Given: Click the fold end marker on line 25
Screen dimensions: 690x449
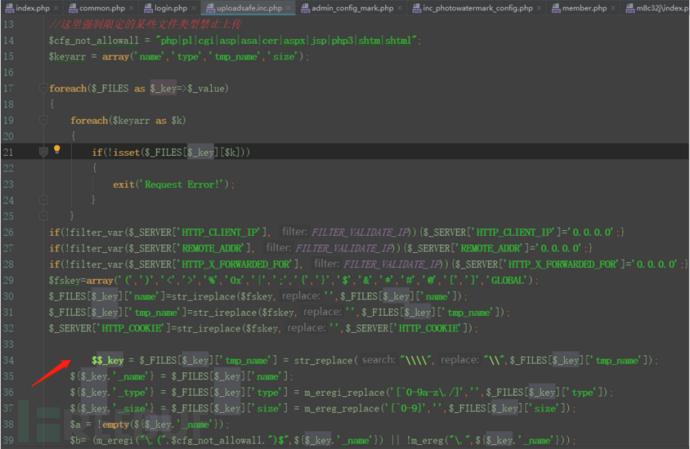Looking at the screenshot, I should 43,216.
